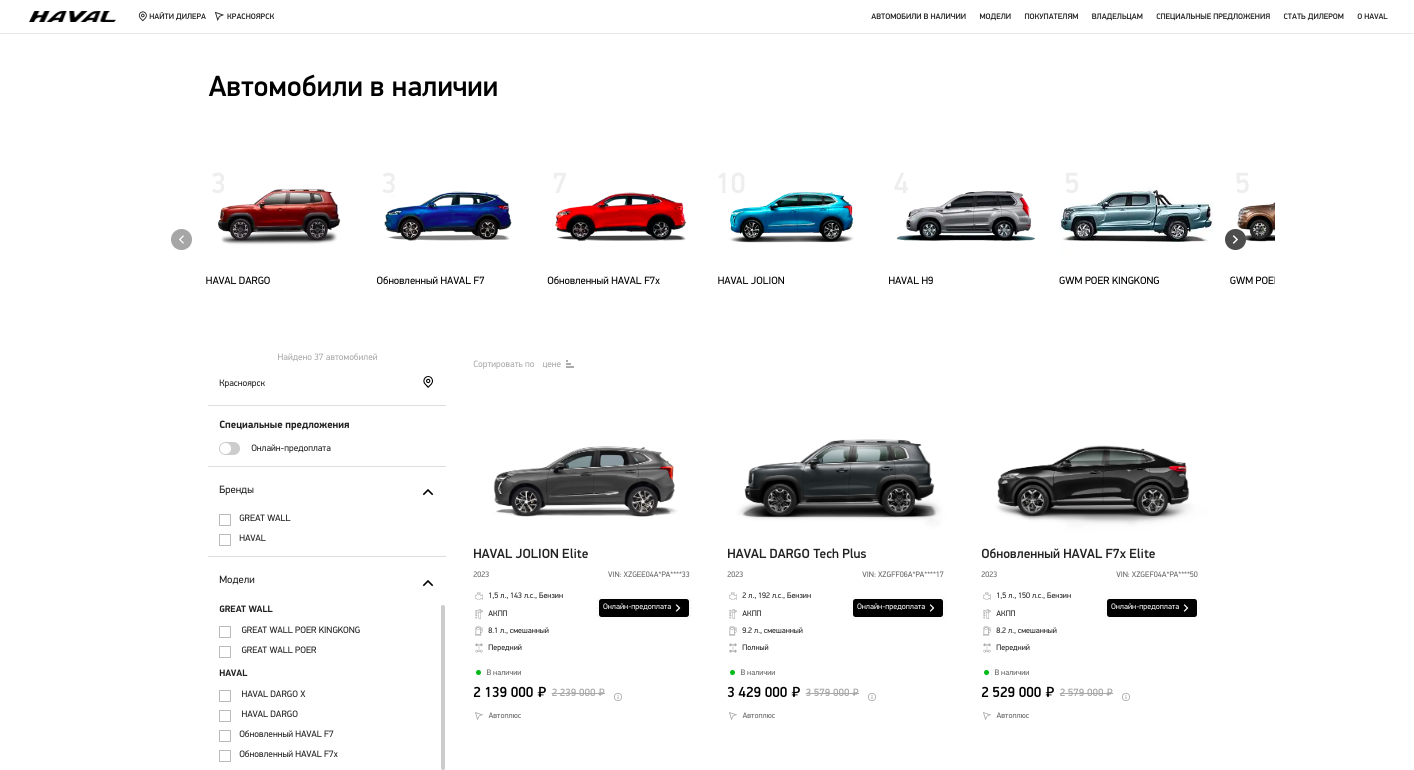This screenshot has width=1414, height=770.
Task: Click the engine icon on the JOLION Elite card
Action: pyautogui.click(x=479, y=596)
